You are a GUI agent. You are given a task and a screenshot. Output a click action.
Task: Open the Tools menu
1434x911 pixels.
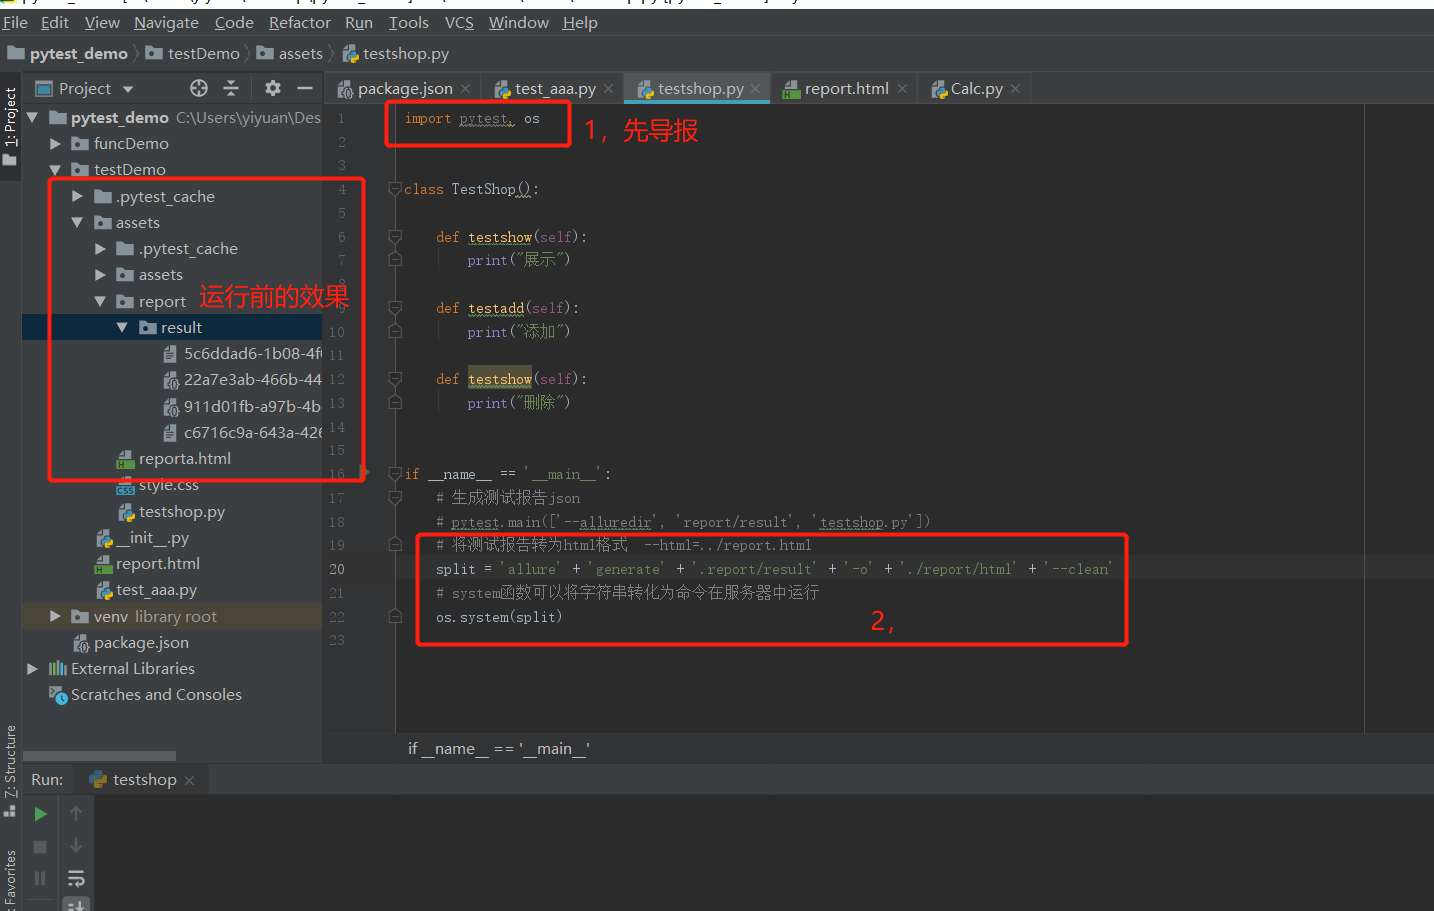[x=409, y=22]
